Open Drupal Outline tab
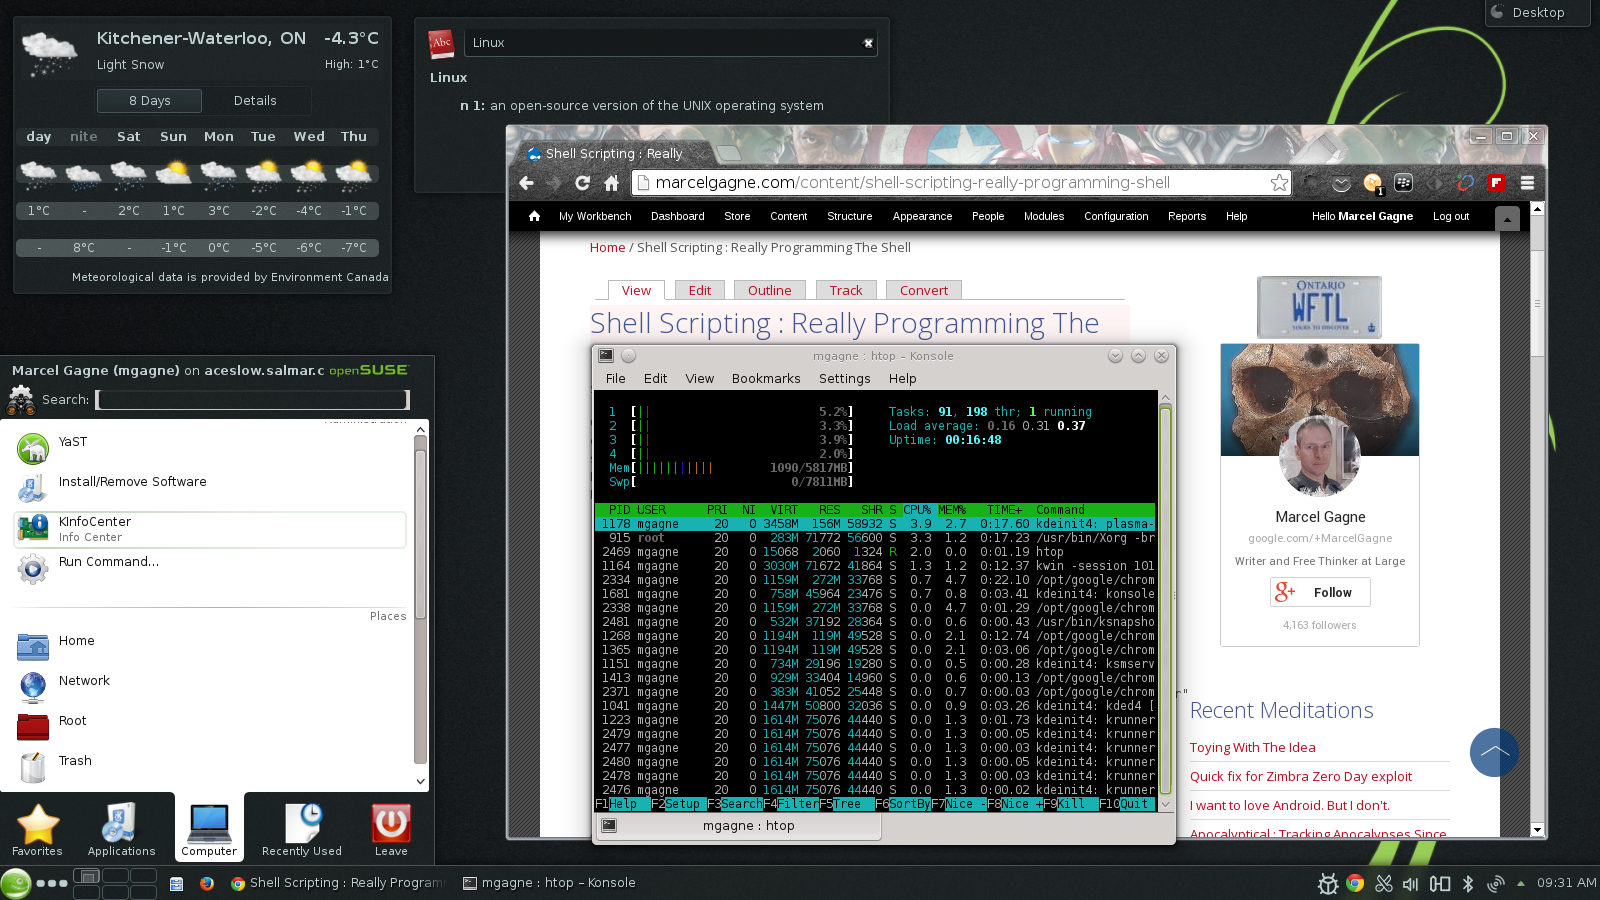The width and height of the screenshot is (1600, 900). [769, 290]
